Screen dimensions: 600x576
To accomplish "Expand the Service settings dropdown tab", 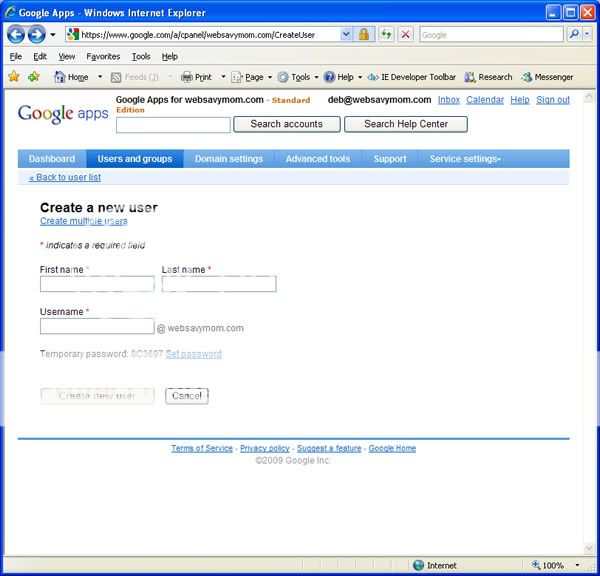I will (465, 159).
